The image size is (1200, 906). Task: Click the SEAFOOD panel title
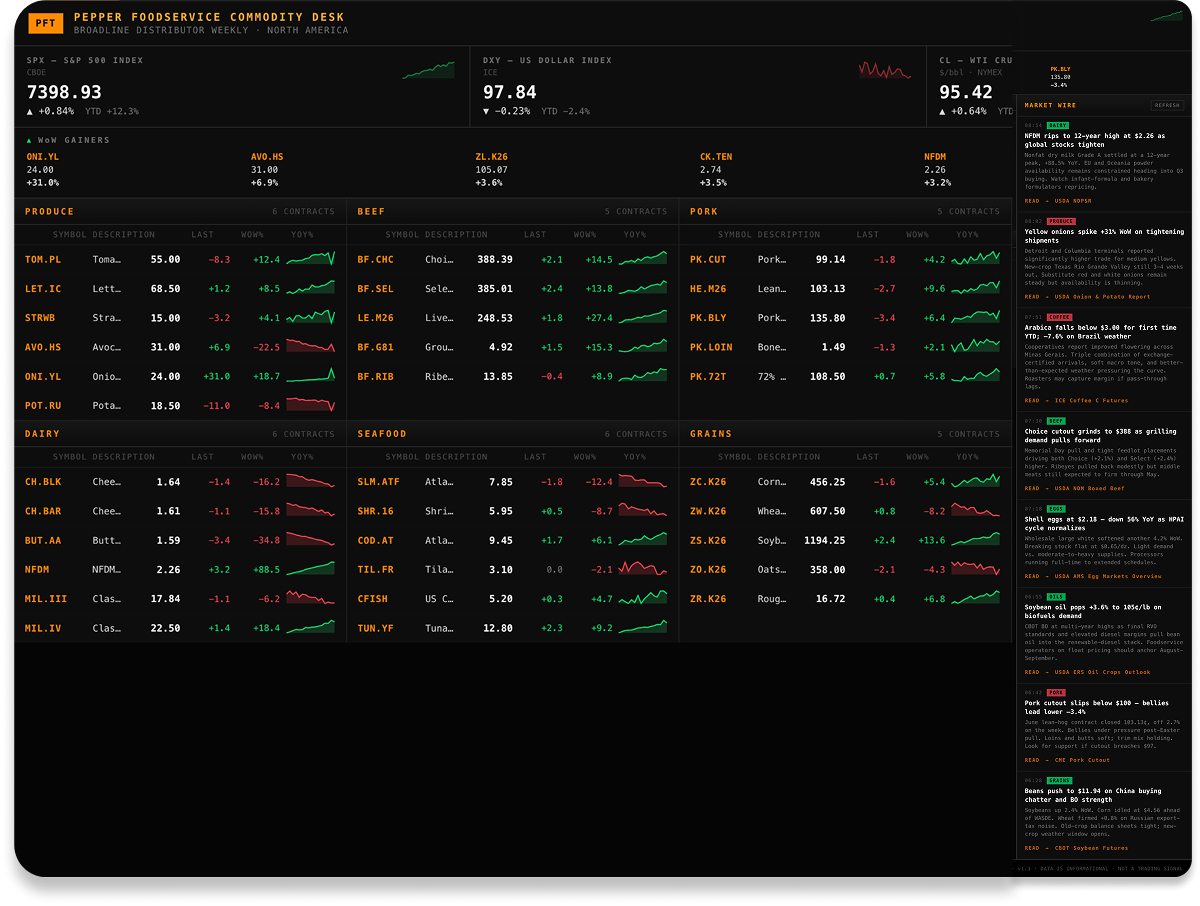[382, 434]
